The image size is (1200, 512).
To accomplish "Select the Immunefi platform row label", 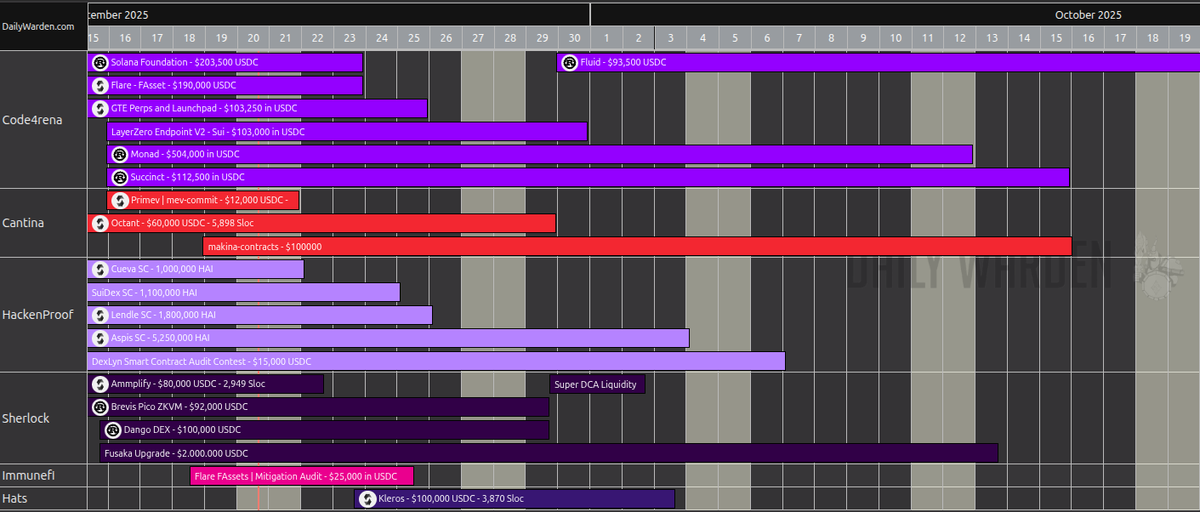I will click(x=29, y=475).
